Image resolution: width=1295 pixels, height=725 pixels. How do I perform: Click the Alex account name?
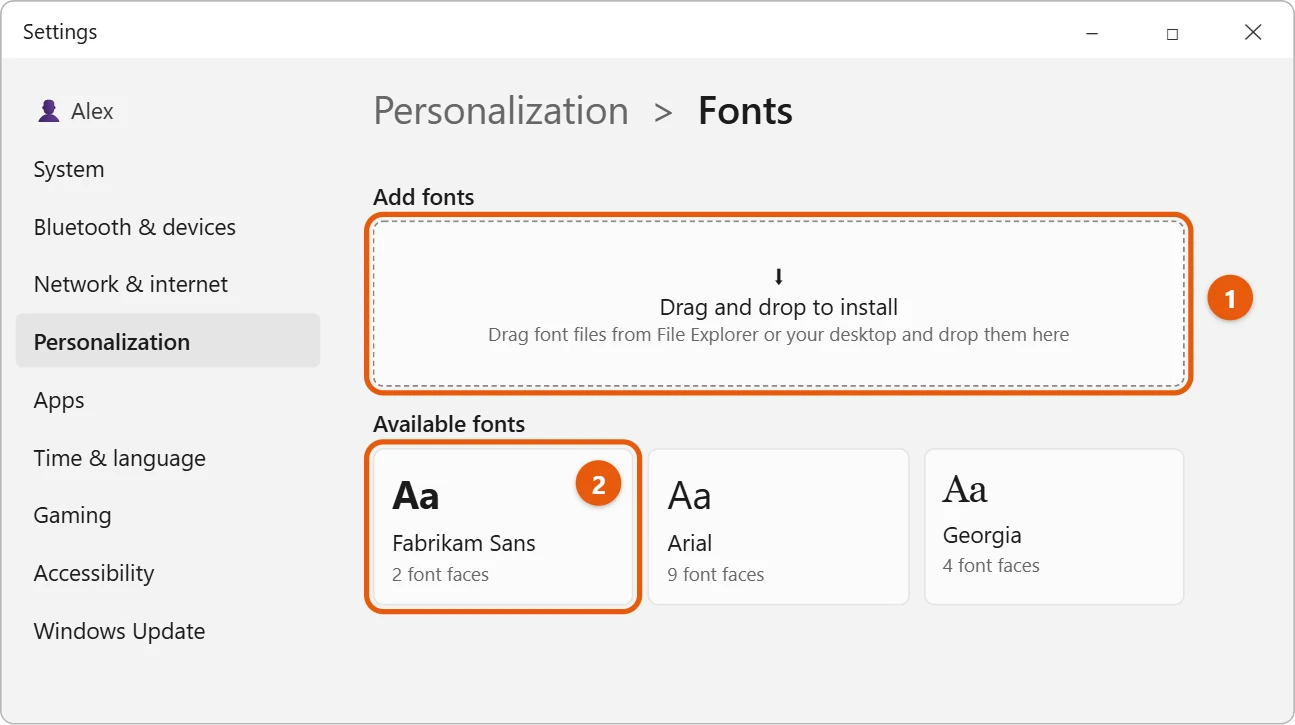coord(92,111)
